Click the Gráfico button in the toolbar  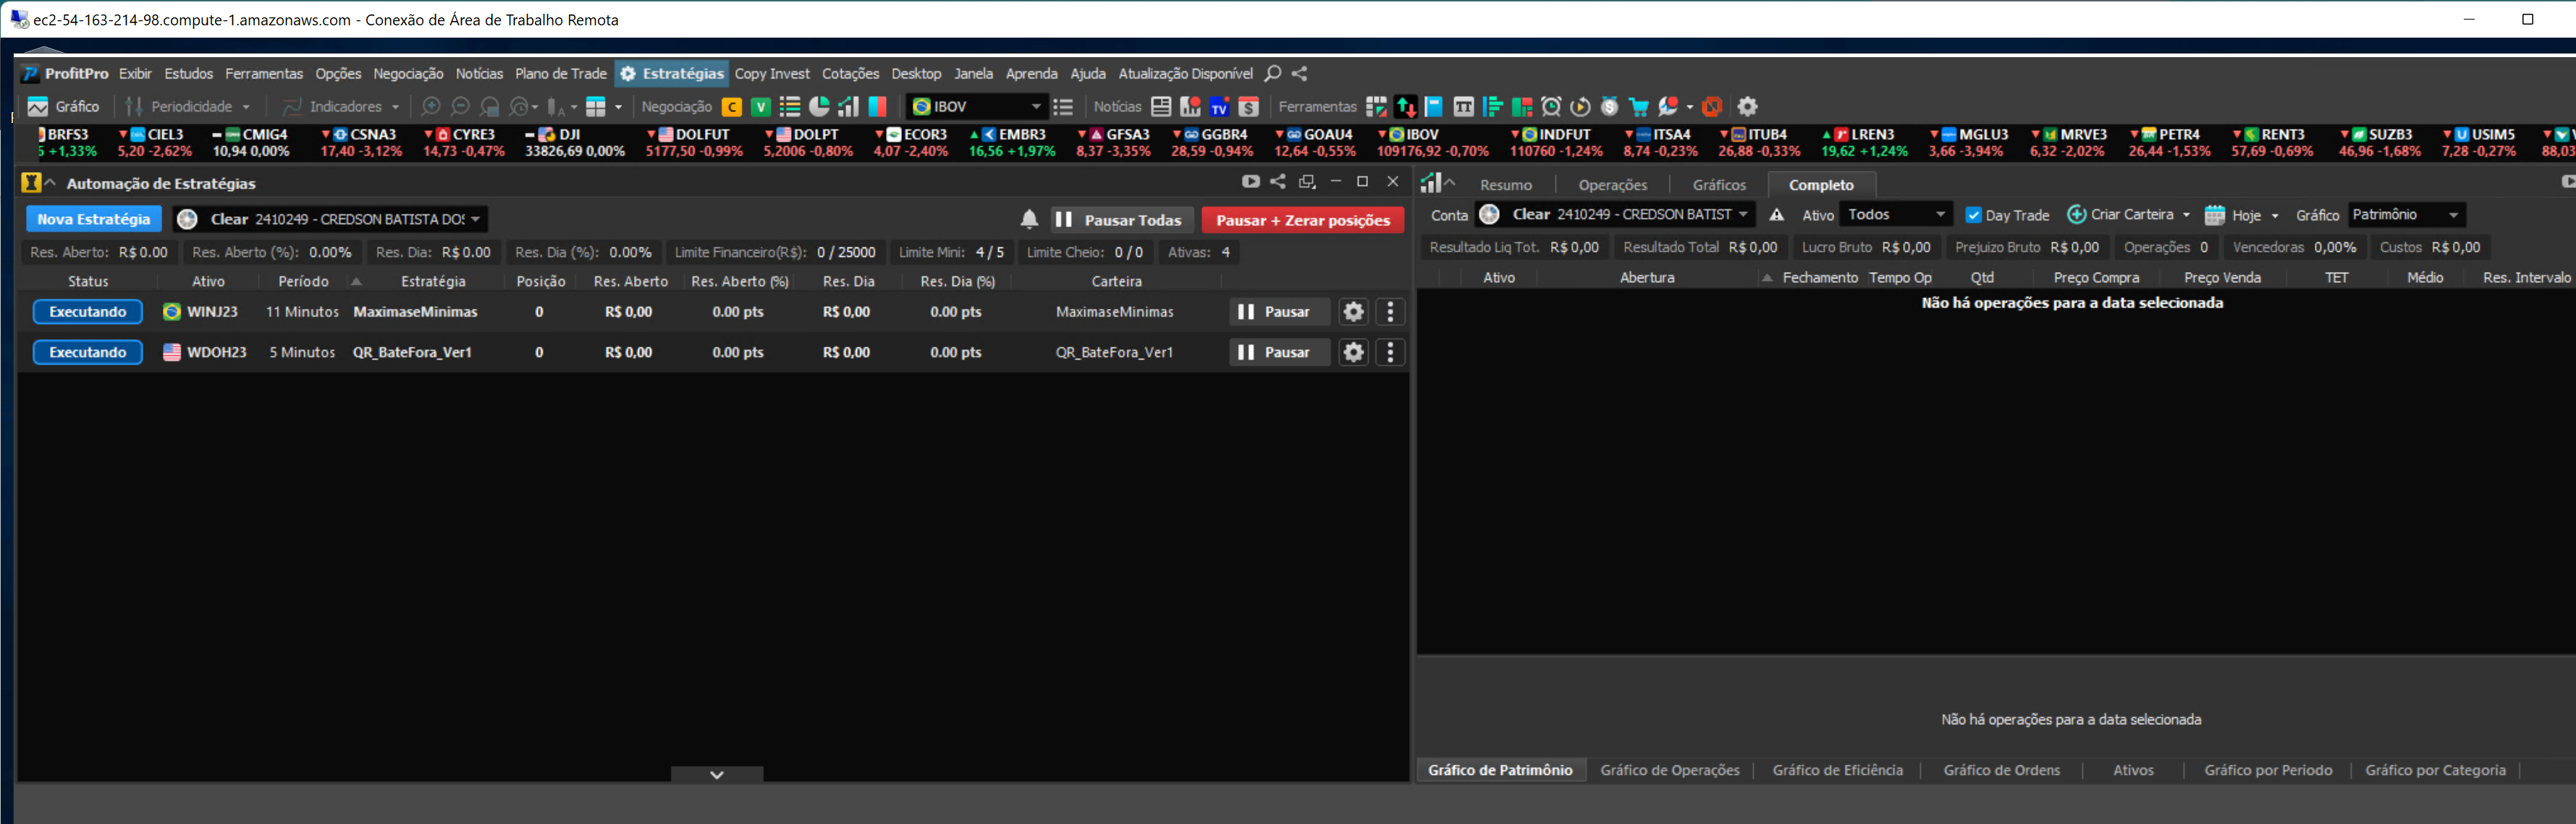click(64, 106)
